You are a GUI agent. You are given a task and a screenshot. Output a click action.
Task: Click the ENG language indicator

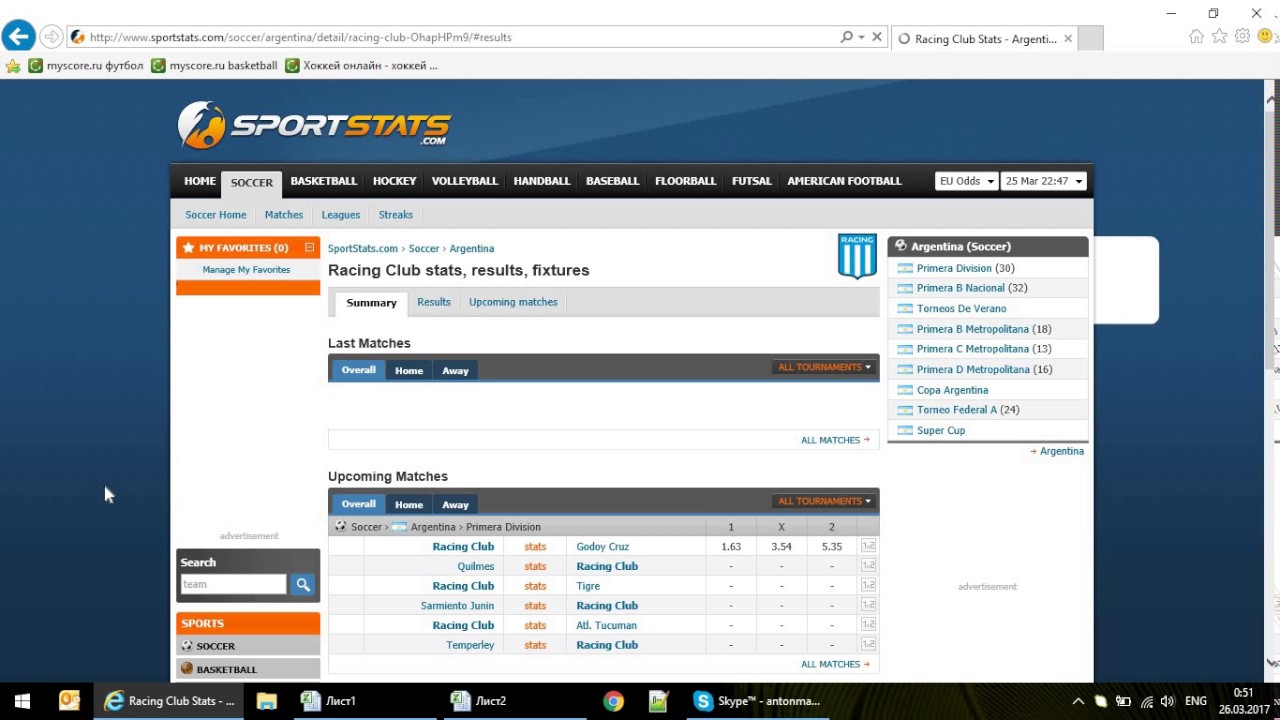pos(1195,701)
